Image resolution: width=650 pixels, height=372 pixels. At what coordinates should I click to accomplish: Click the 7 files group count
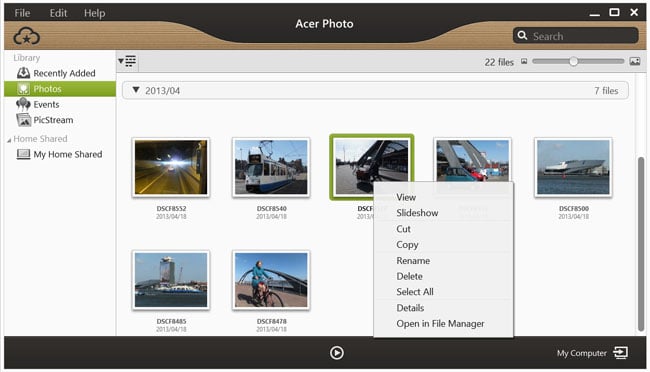[606, 90]
